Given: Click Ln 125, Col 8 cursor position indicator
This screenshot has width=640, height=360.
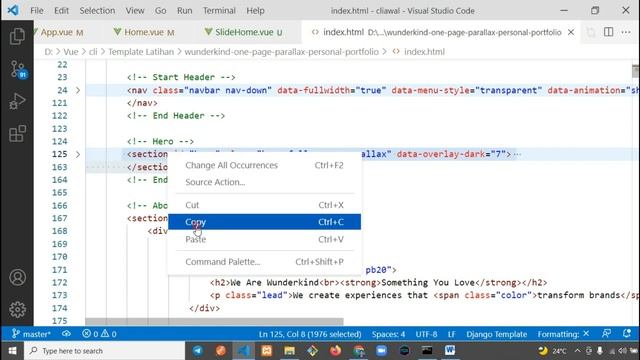Looking at the screenshot, I should [x=310, y=334].
